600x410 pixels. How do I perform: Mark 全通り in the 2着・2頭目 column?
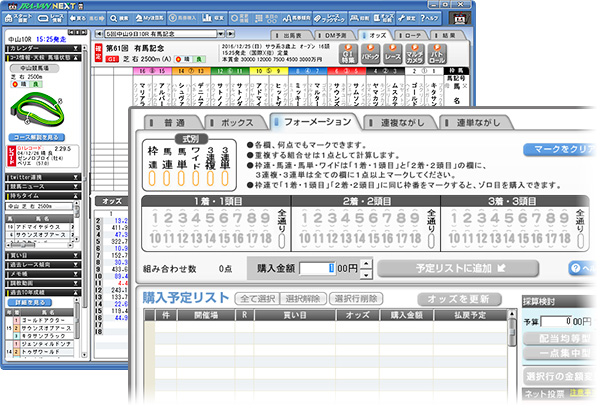point(431,241)
